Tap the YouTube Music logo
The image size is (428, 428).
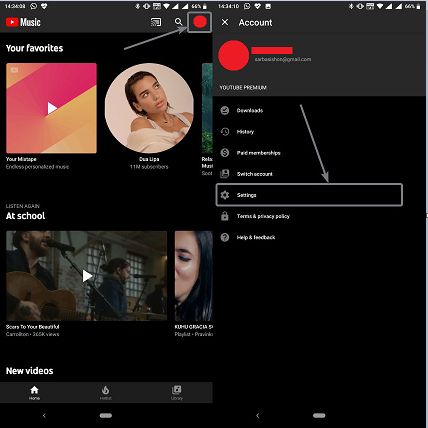tap(23, 22)
